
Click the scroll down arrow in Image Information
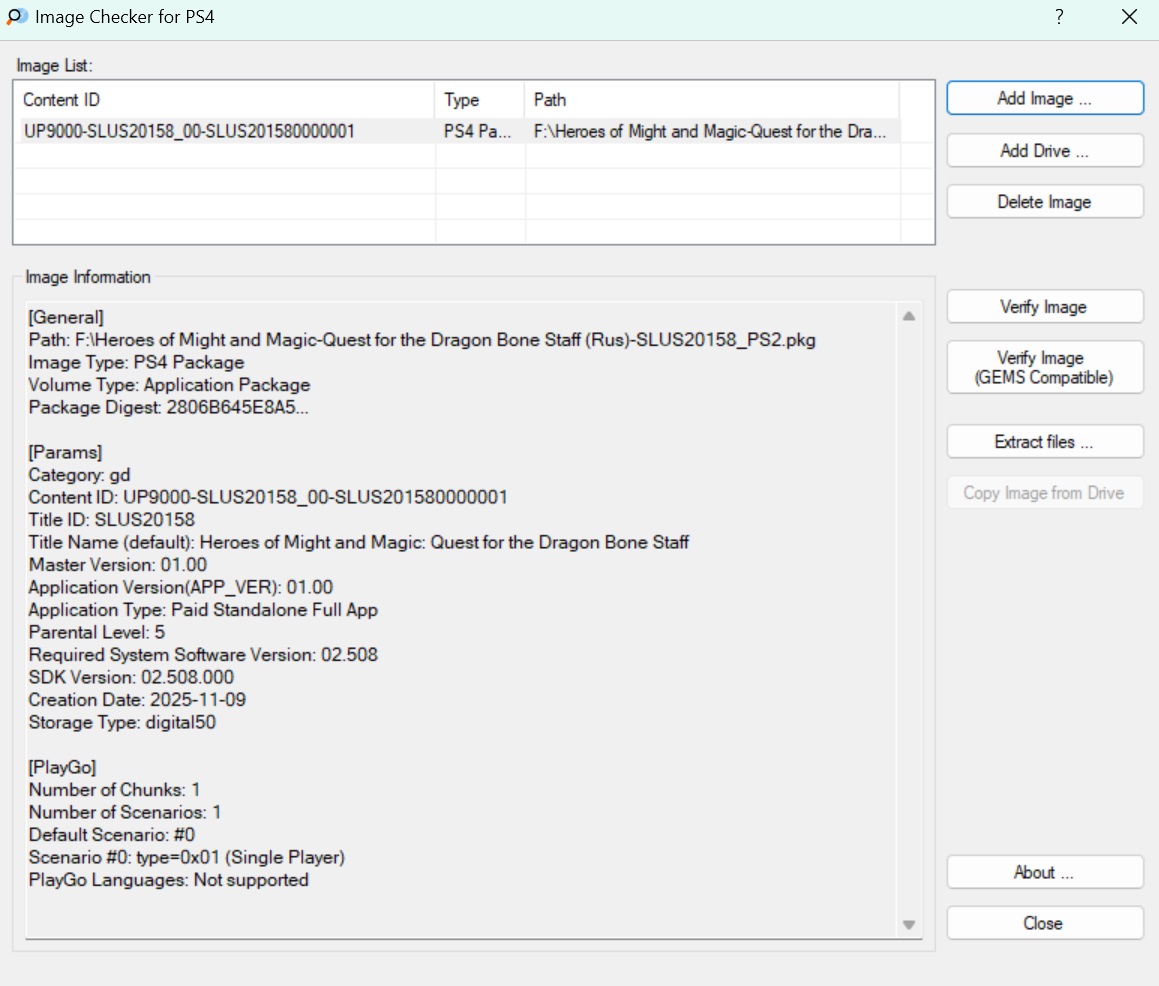click(909, 925)
